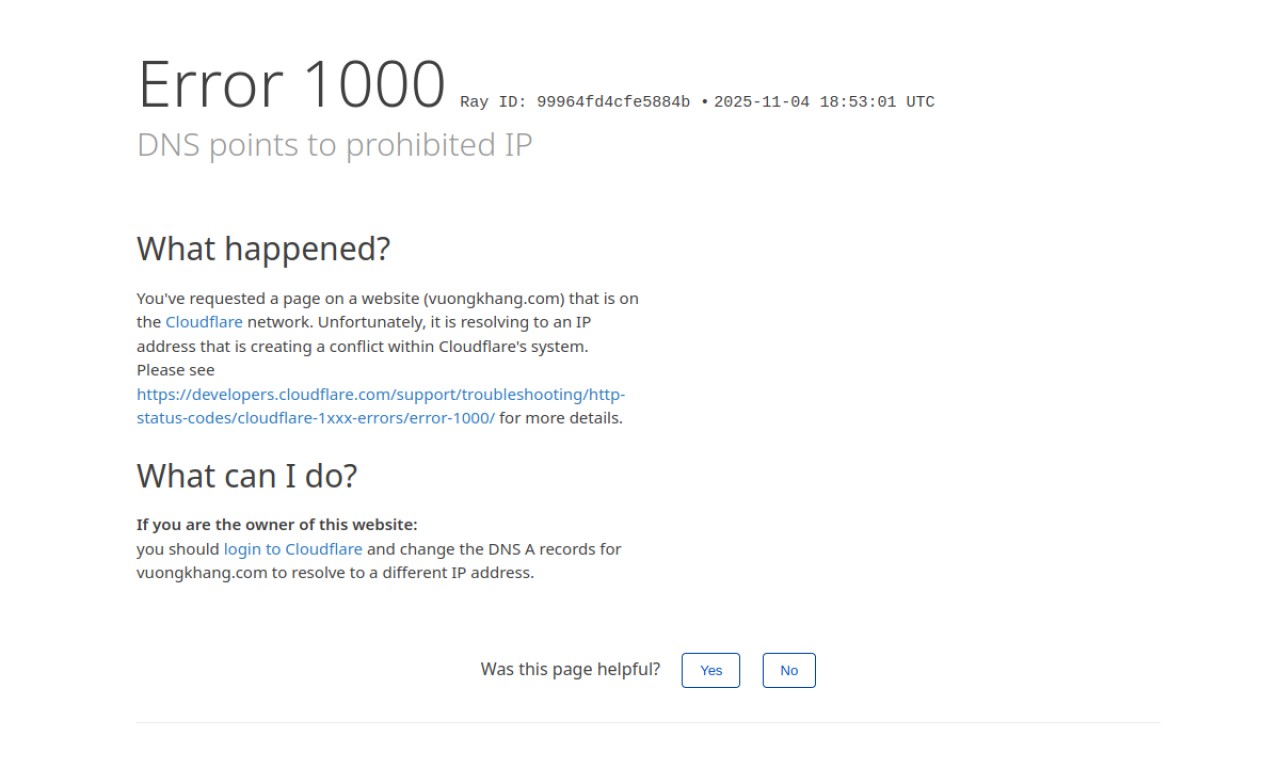This screenshot has width=1280, height=768.
Task: Click the bold 'If you are the owner' line
Action: click(x=277, y=524)
